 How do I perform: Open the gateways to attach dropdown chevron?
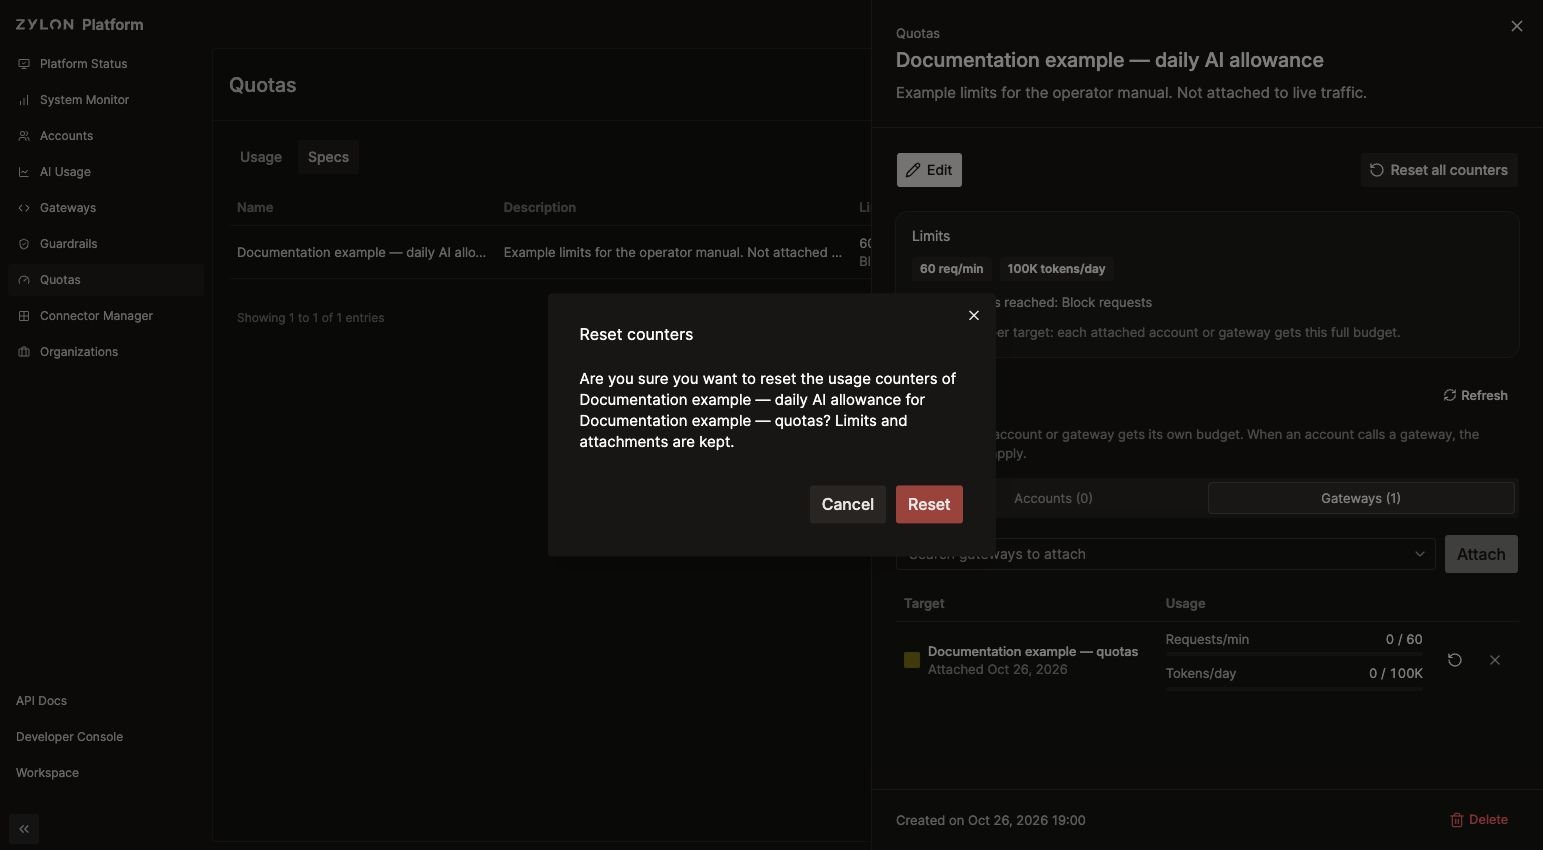click(1419, 554)
